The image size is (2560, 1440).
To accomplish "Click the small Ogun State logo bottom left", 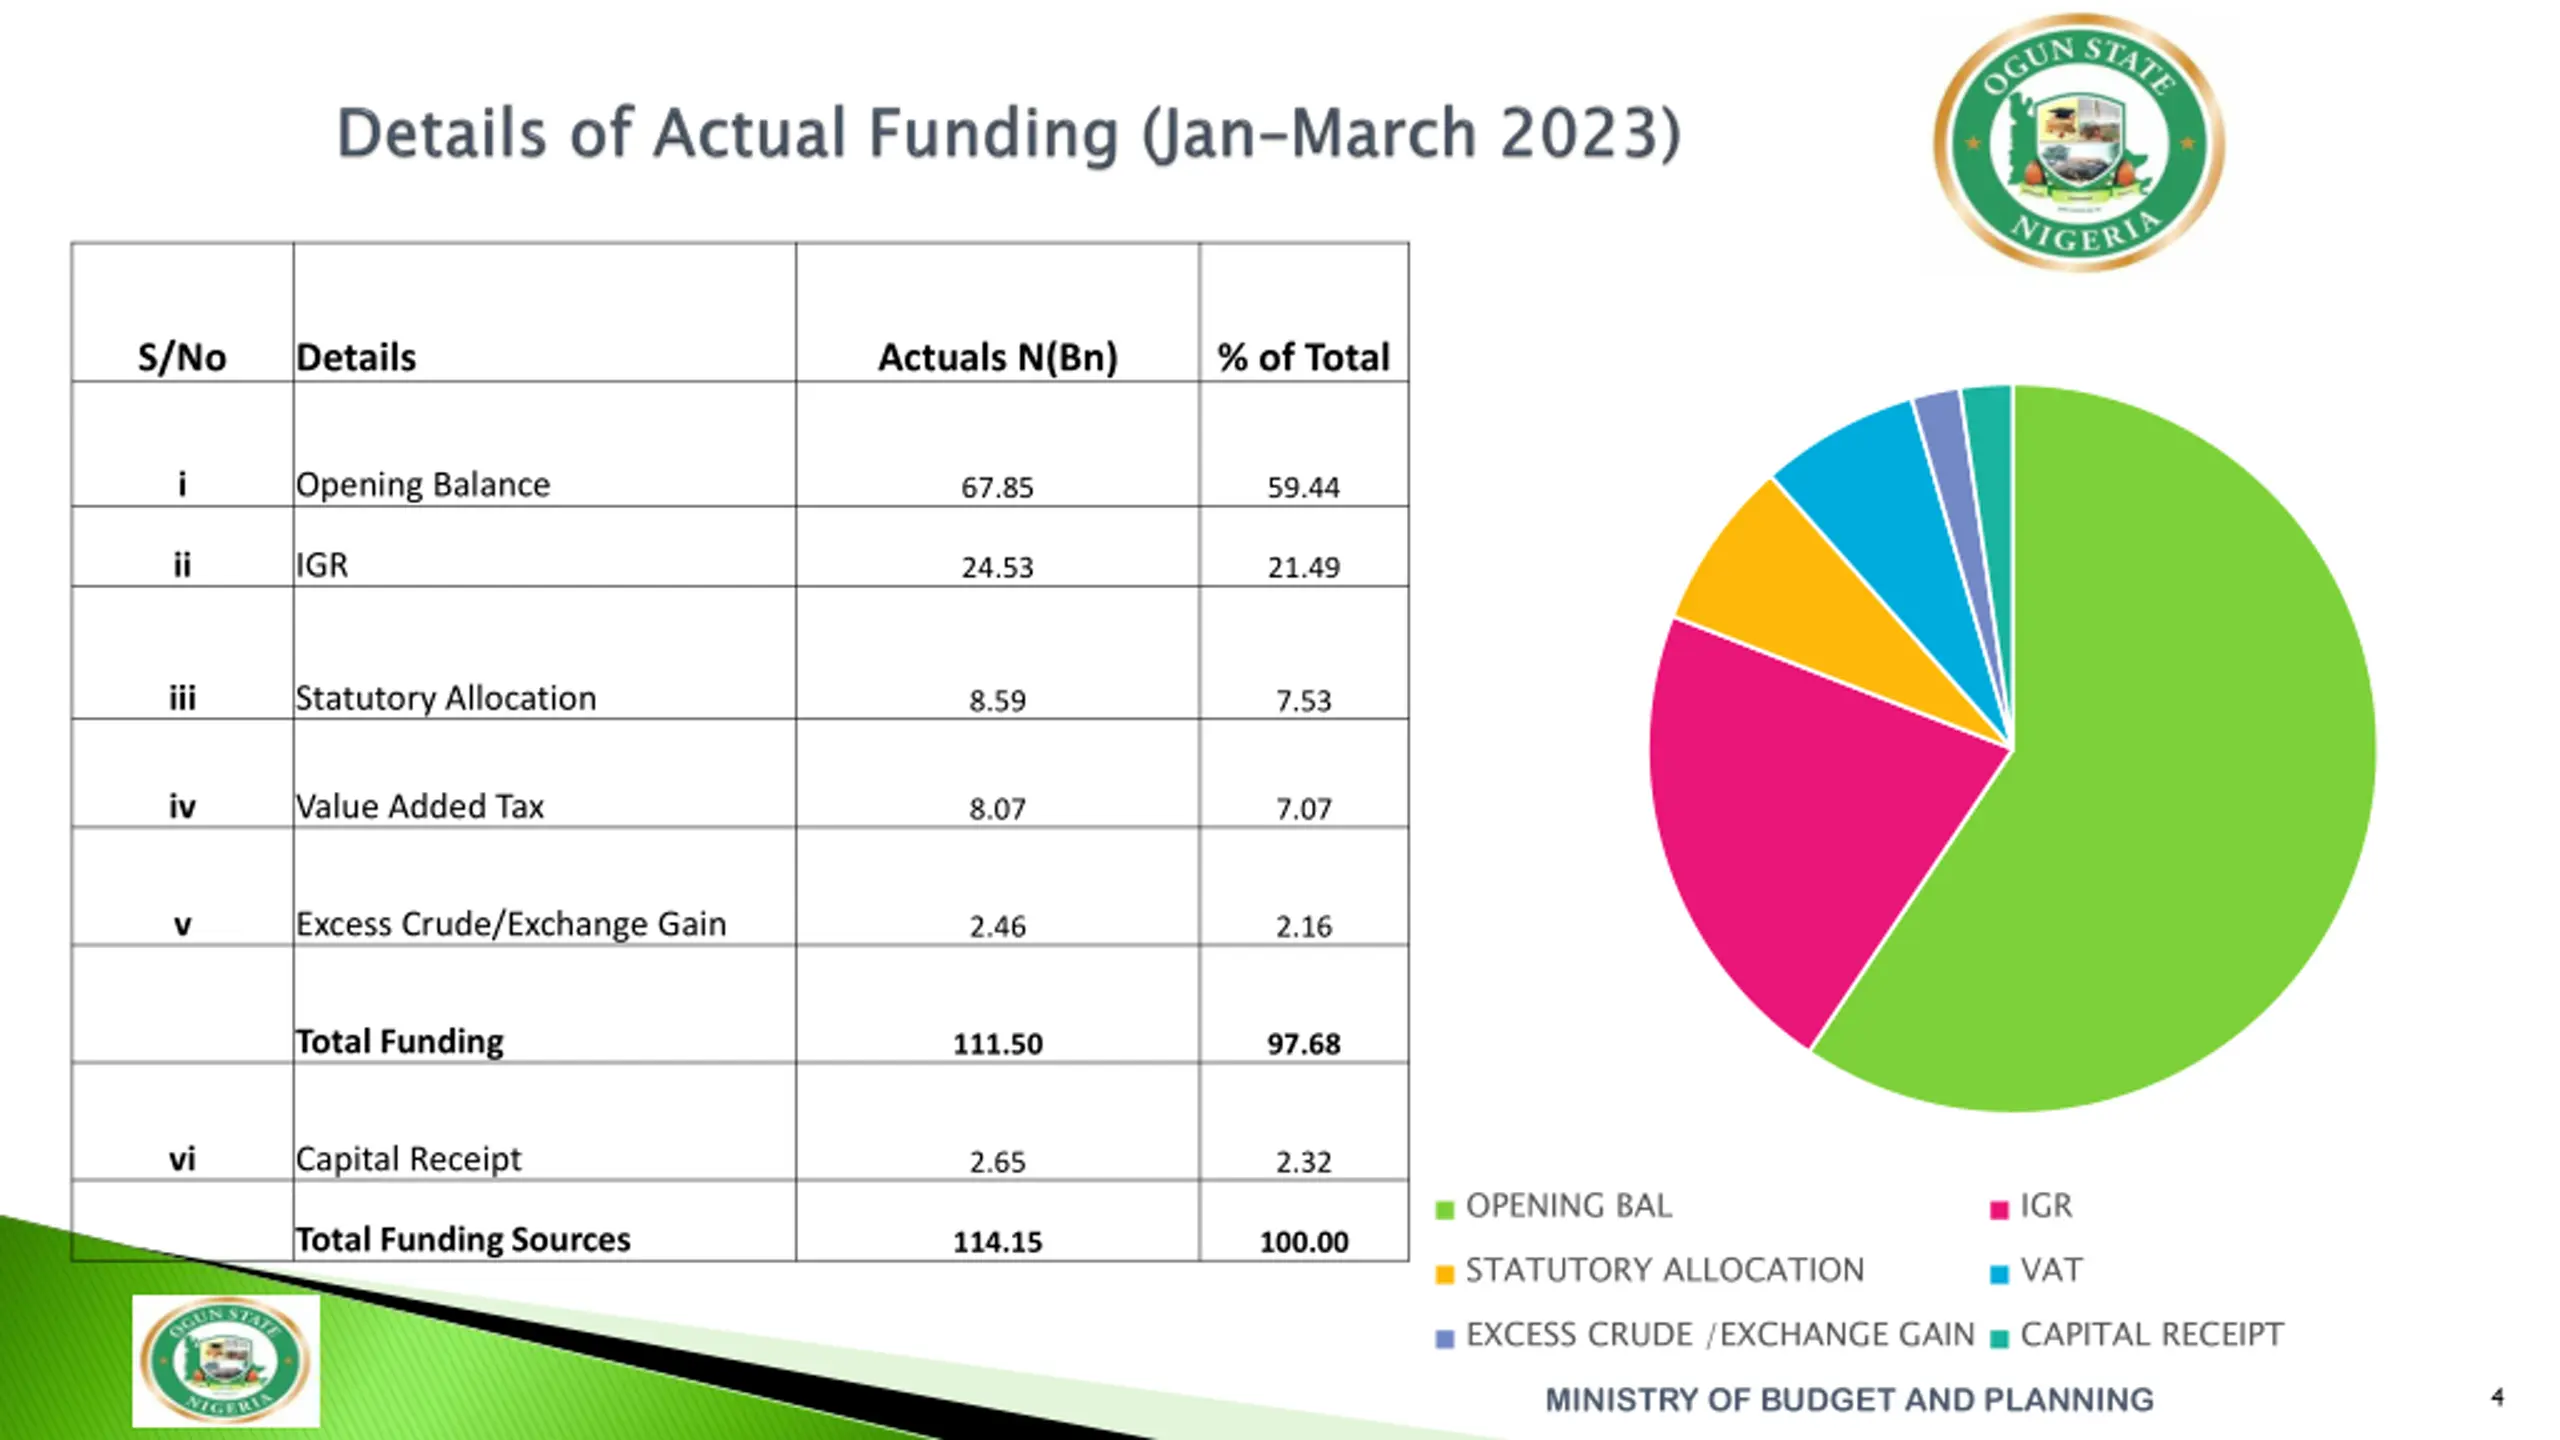I will click(226, 1361).
